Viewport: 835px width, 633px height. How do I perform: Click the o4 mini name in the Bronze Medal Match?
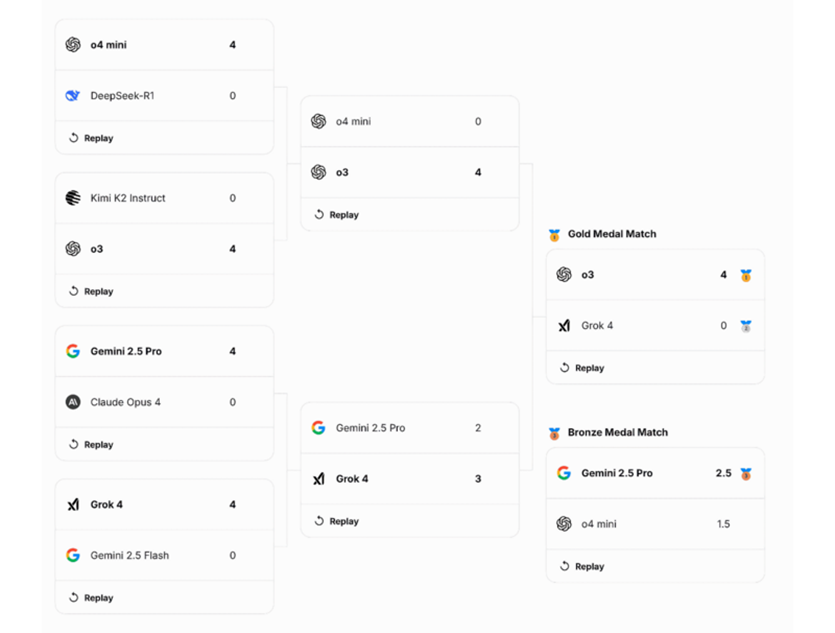click(x=599, y=524)
